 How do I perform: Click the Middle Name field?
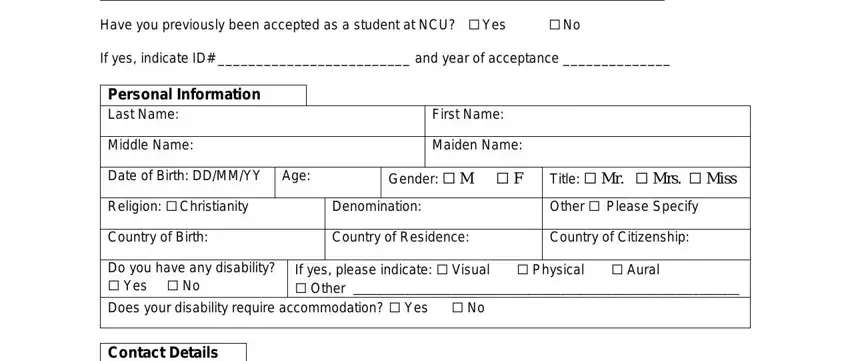(262, 152)
